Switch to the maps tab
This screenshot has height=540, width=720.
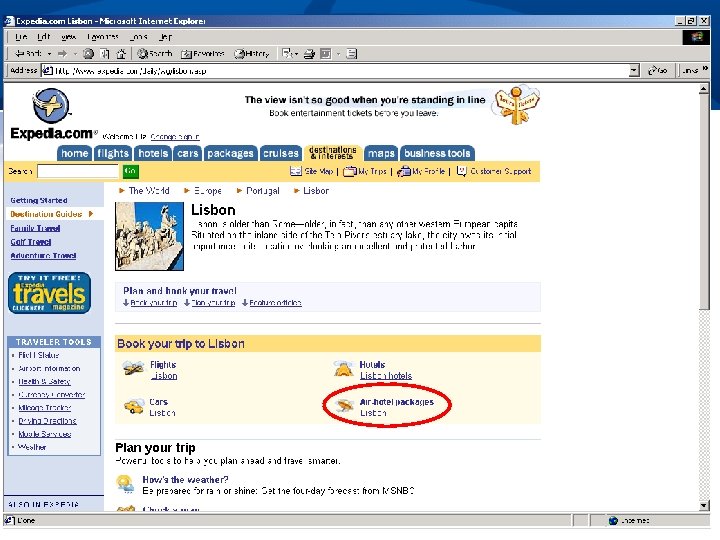click(381, 153)
